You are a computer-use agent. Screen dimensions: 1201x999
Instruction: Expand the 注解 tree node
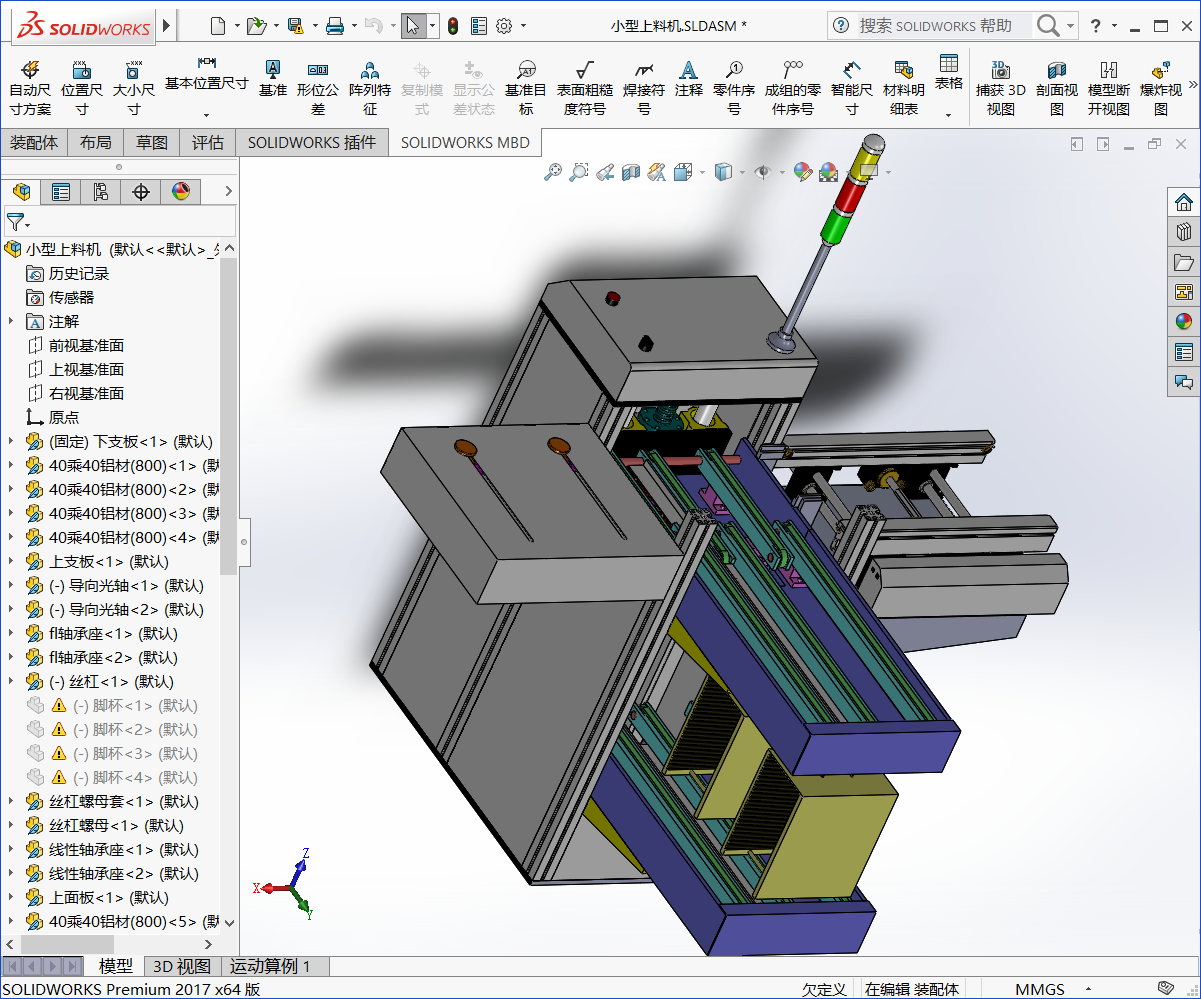click(11, 321)
